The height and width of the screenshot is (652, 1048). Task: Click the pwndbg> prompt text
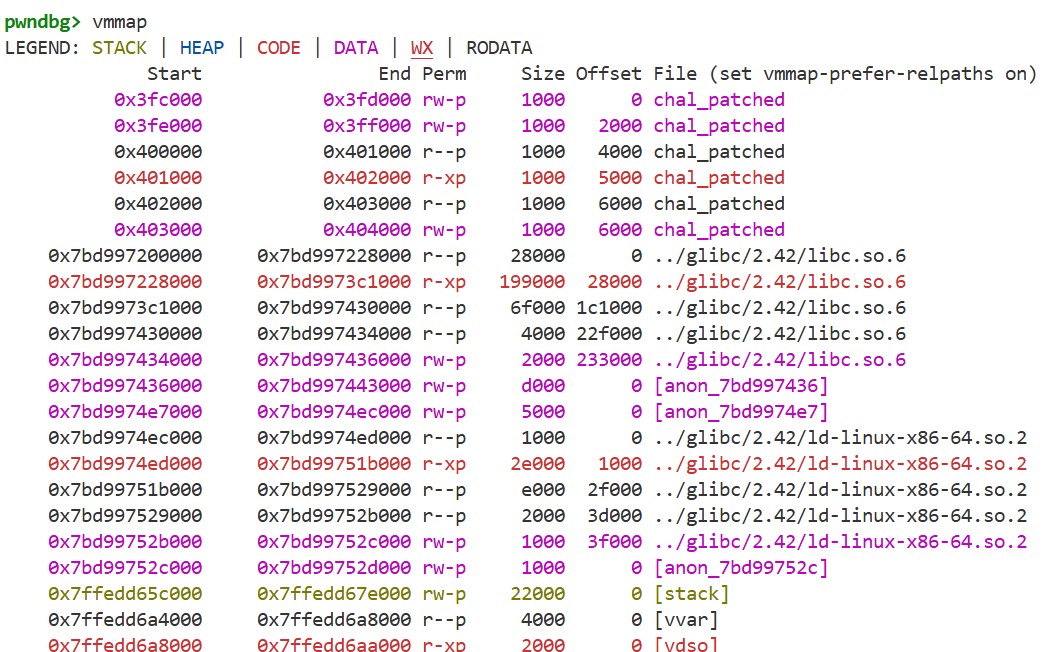[x=42, y=22]
